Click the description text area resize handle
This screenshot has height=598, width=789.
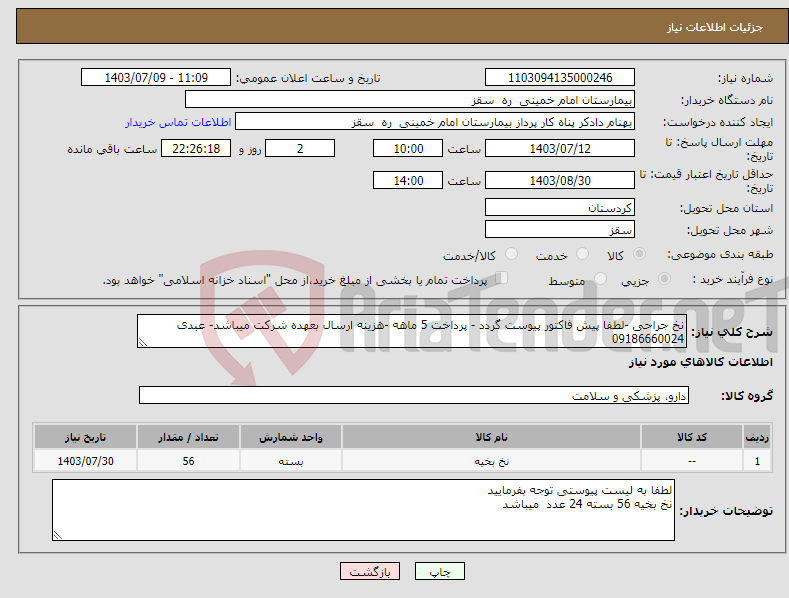coord(143,342)
